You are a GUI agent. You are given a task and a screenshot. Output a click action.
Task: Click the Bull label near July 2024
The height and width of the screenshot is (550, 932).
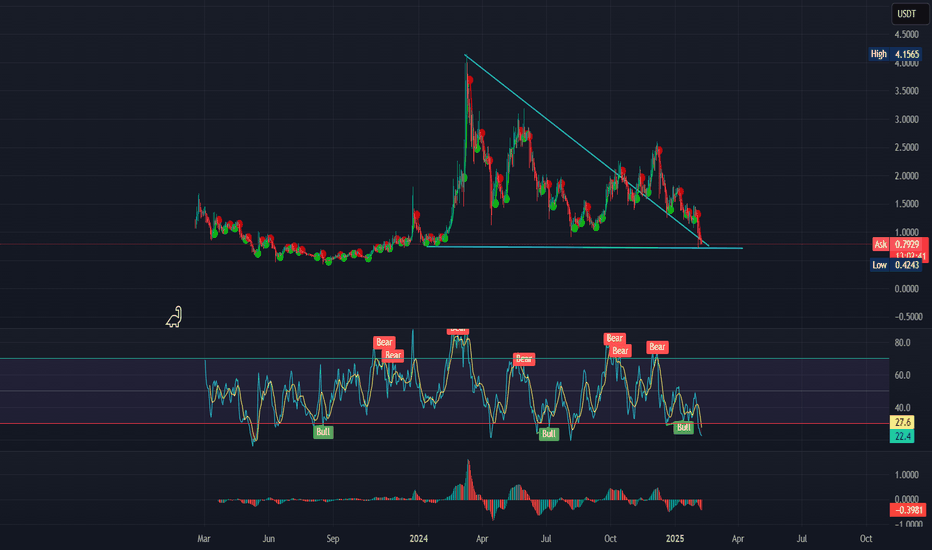pyautogui.click(x=549, y=434)
